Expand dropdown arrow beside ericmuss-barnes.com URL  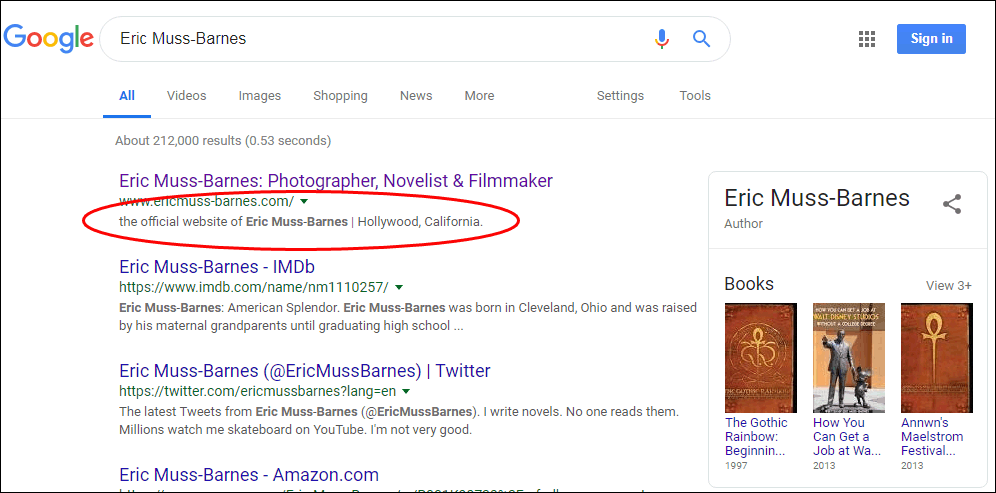coord(304,202)
